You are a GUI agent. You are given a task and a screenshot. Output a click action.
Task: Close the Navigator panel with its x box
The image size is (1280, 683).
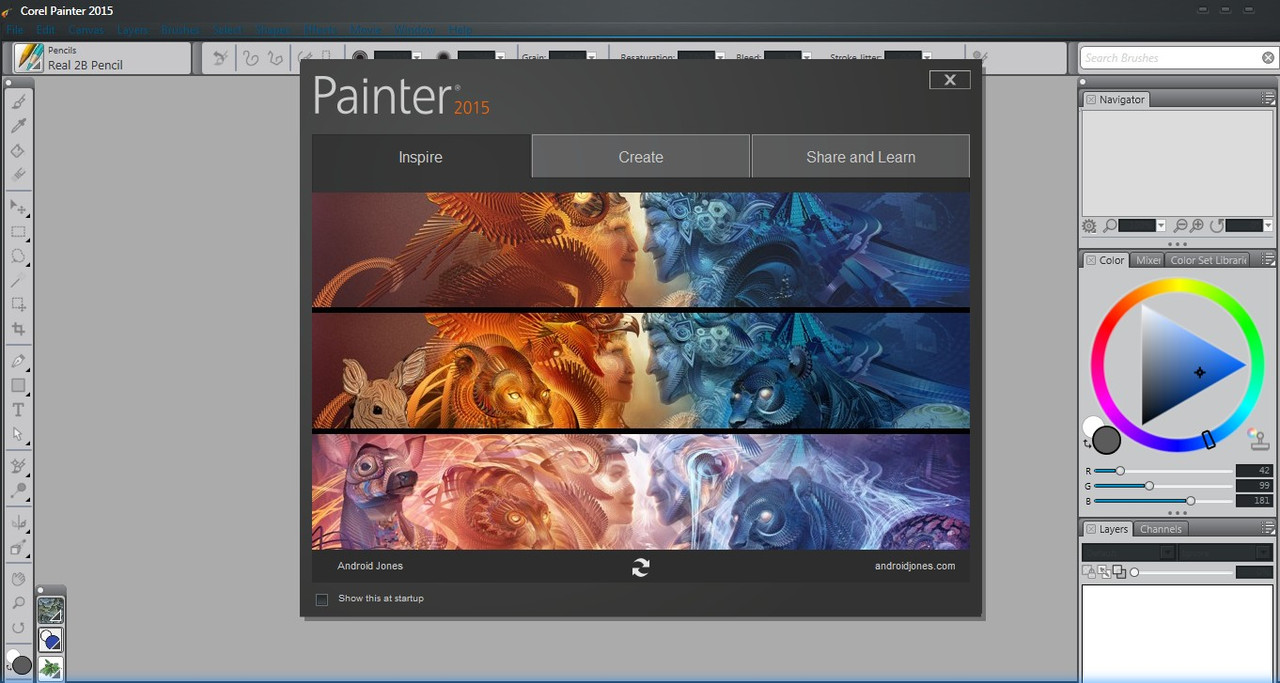(x=1091, y=100)
